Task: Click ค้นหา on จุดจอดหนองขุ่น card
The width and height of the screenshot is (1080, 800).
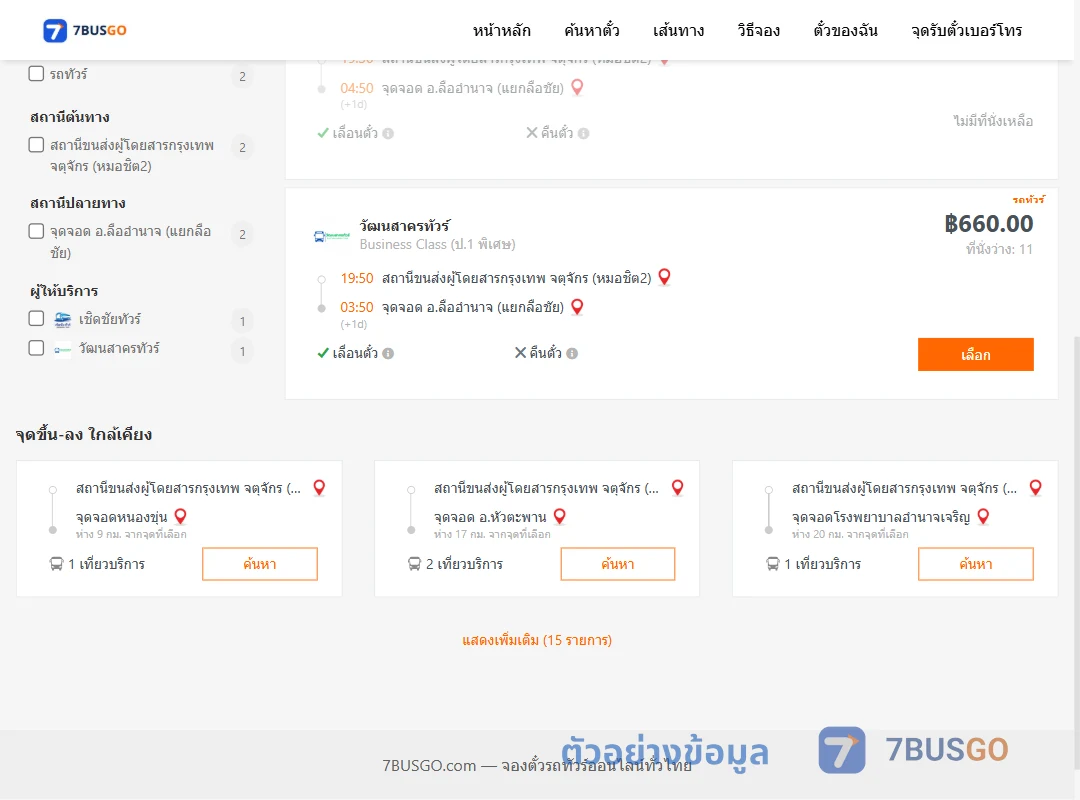Action: (260, 564)
